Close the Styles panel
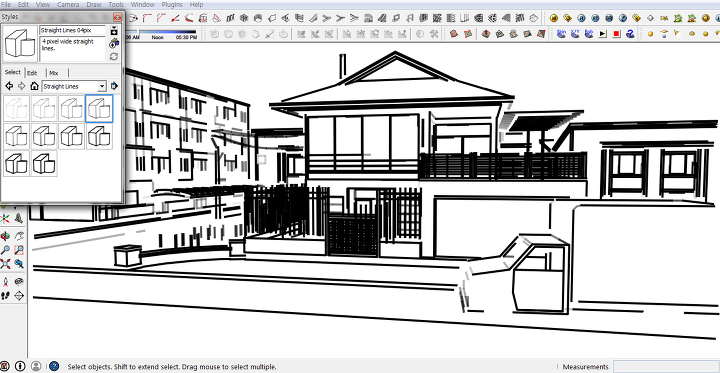Image resolution: width=720 pixels, height=373 pixels. [x=117, y=17]
